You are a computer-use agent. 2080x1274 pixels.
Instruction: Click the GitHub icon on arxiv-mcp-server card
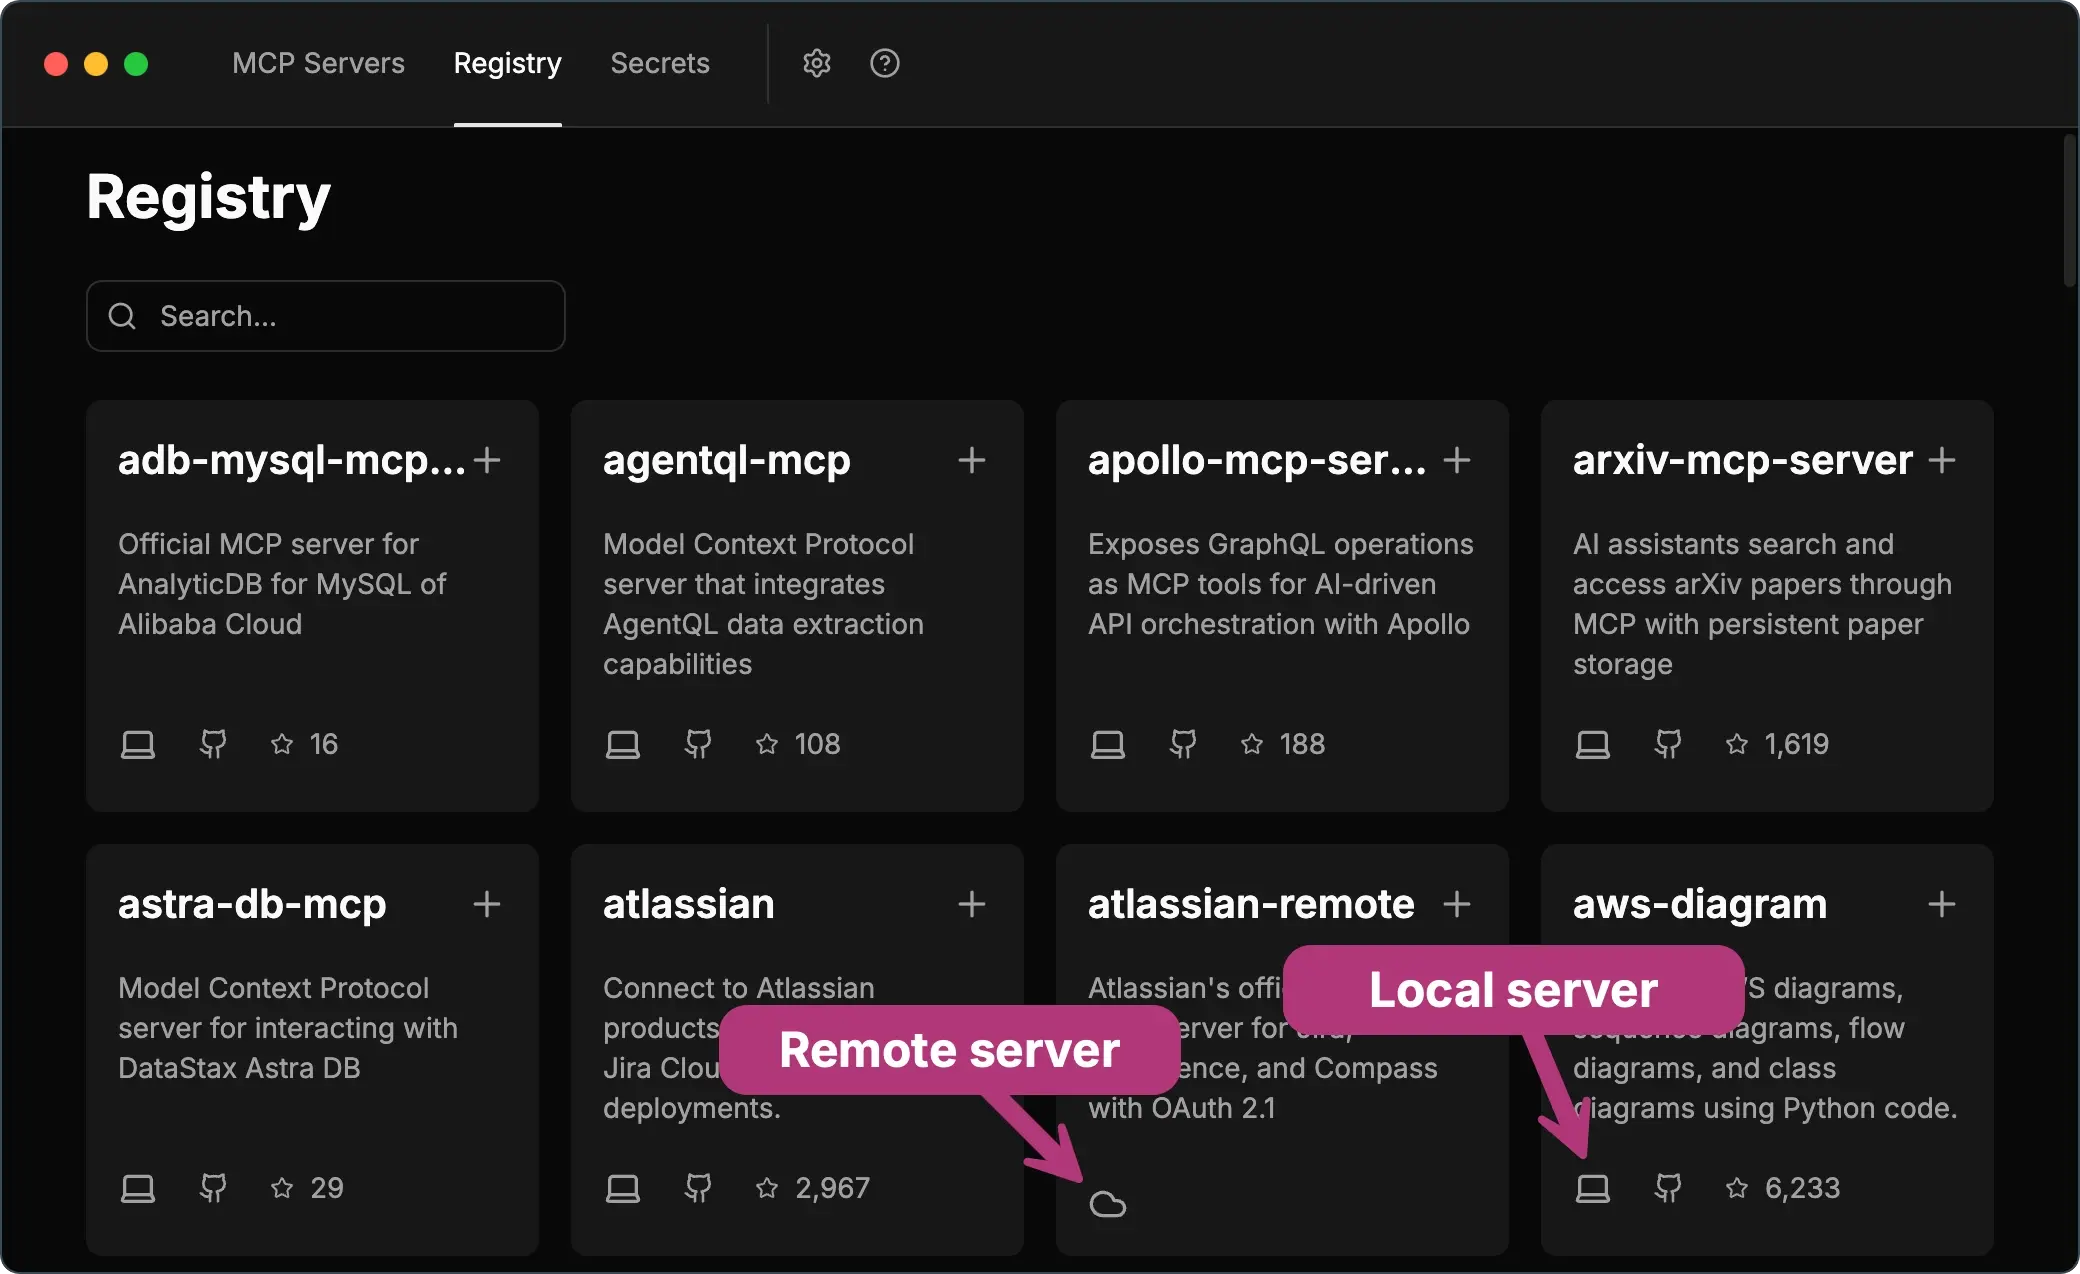(x=1667, y=743)
